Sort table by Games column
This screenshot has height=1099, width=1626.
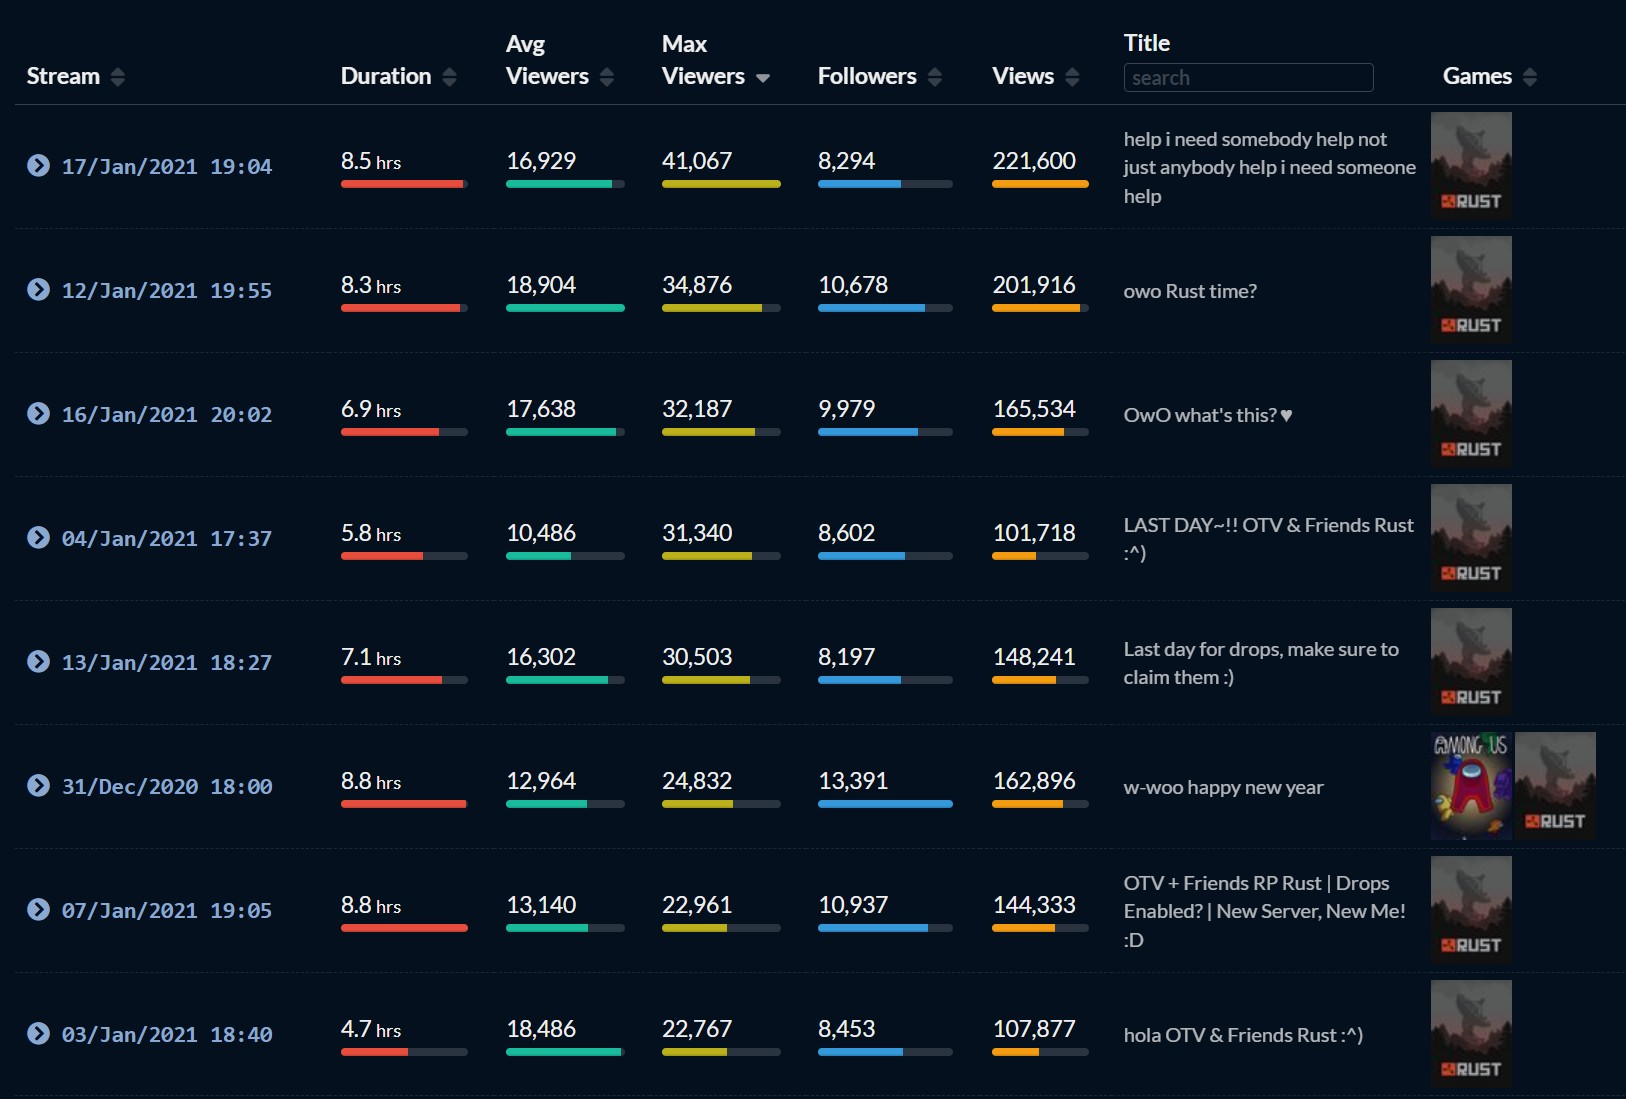1530,77
